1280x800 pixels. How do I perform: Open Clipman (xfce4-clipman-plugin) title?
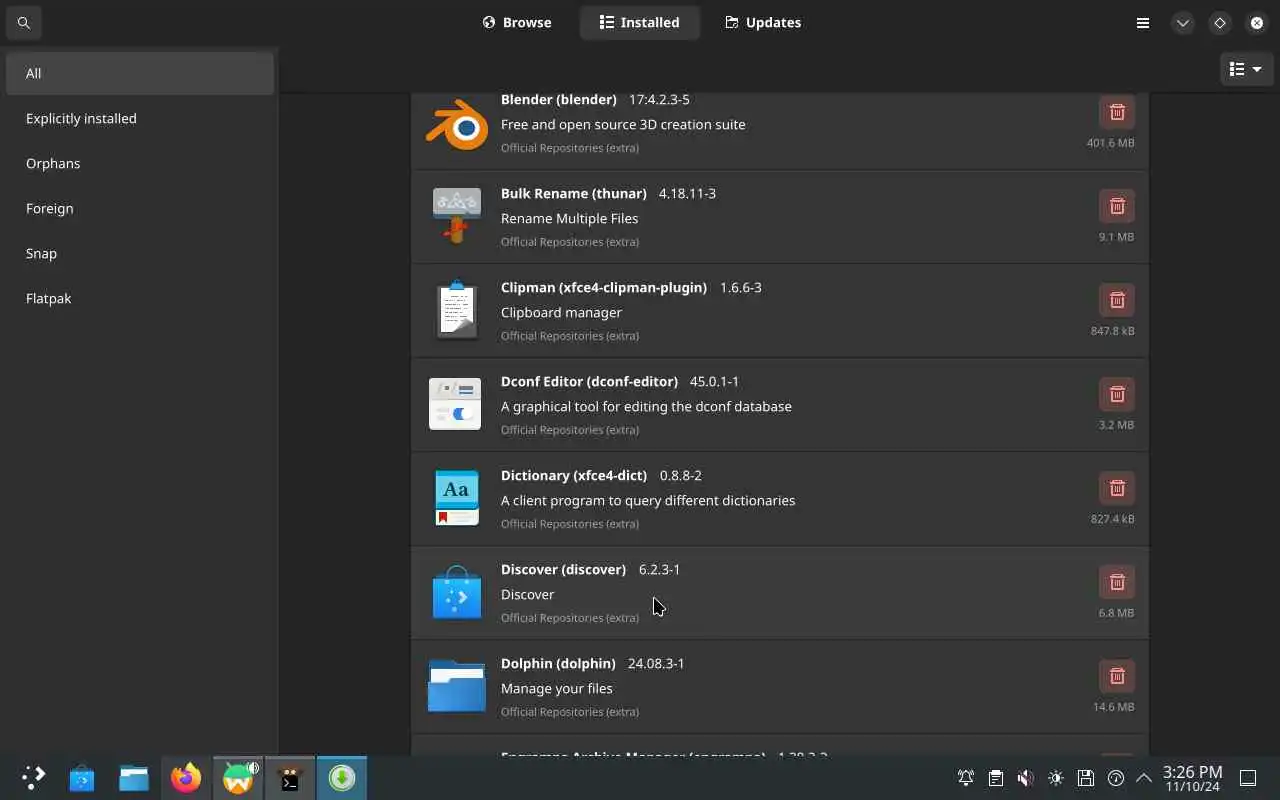(x=604, y=287)
